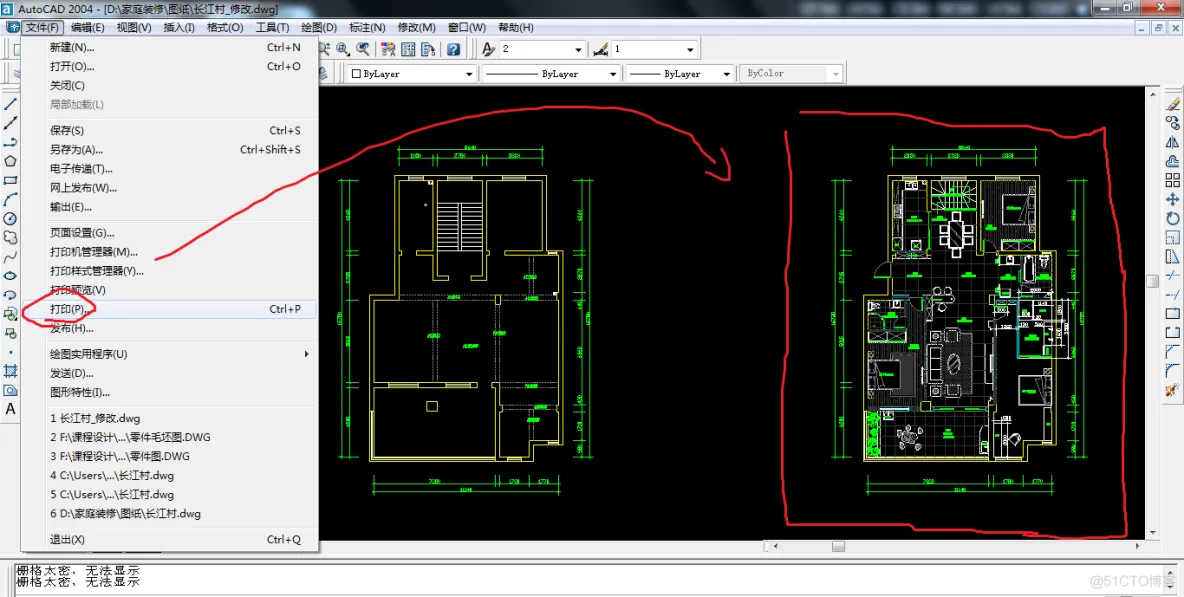Select the Ellipse draw tool
Screen dimensions: 1184x597
click(x=11, y=275)
